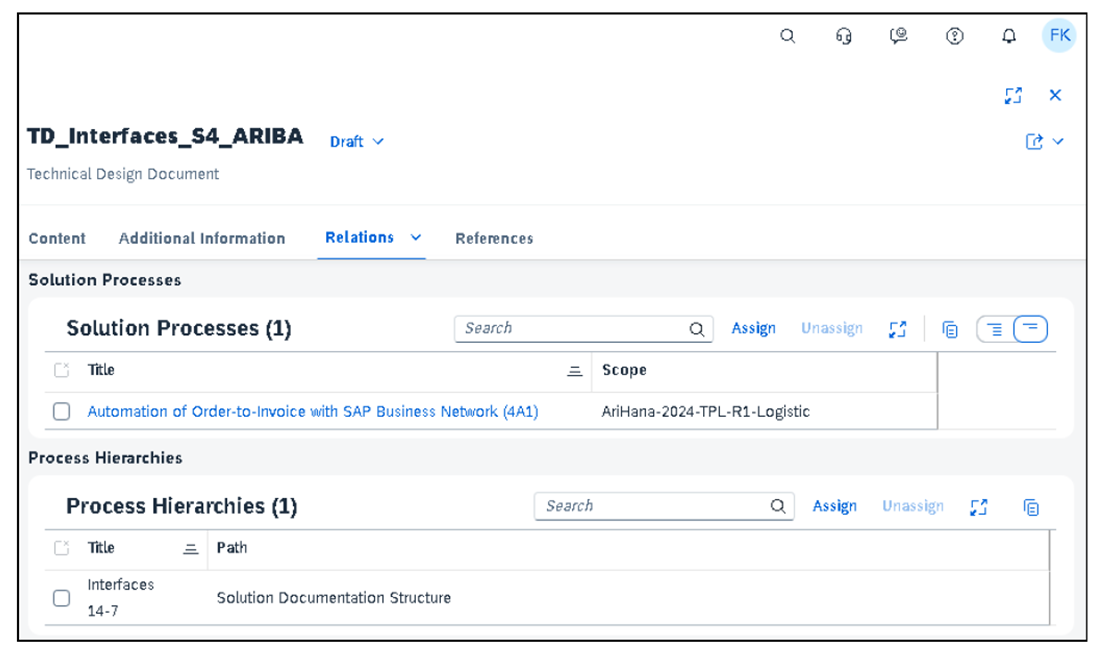This screenshot has height=653, width=1104.
Task: Open the notifications bell
Action: coord(1009,36)
